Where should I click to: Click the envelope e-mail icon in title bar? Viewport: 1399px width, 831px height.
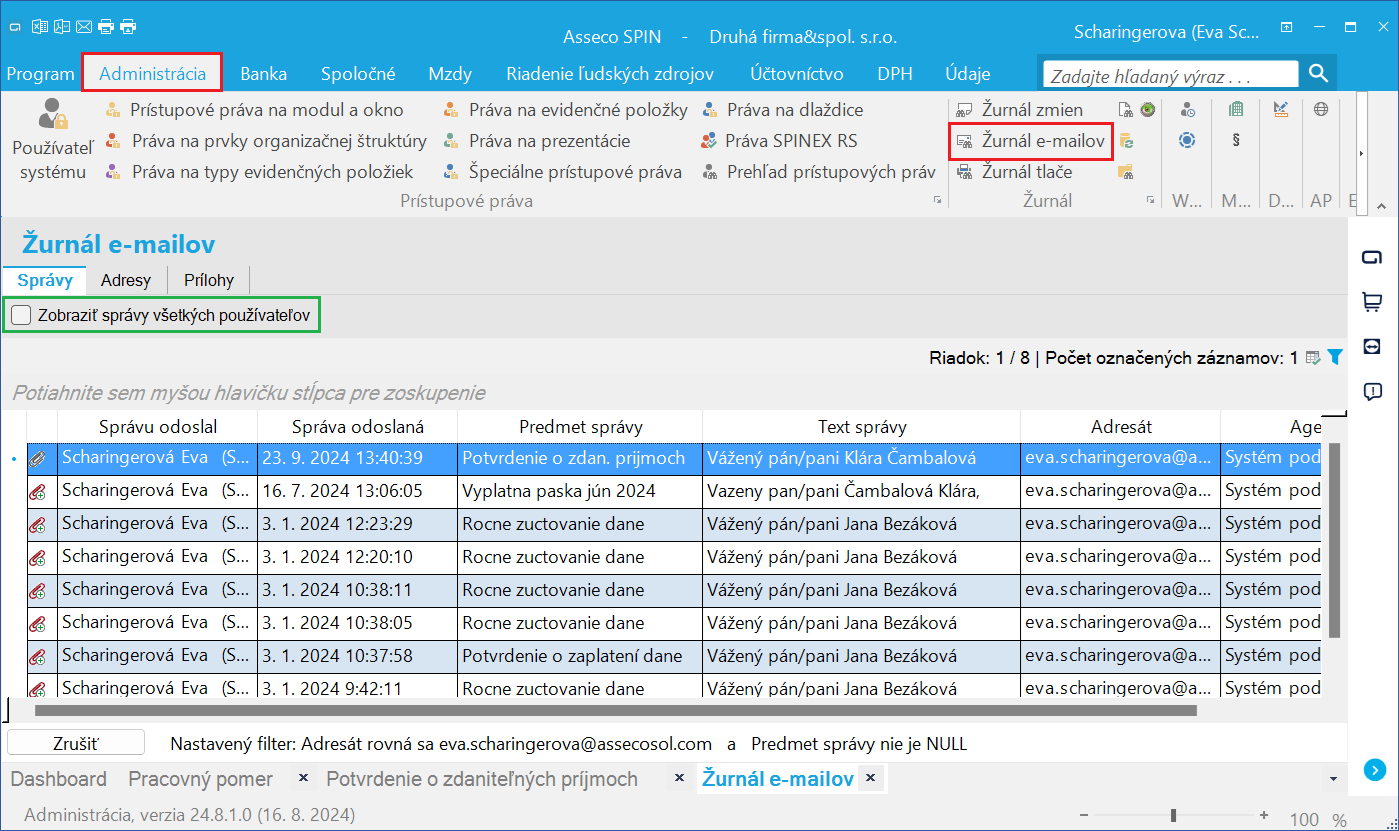click(x=84, y=27)
